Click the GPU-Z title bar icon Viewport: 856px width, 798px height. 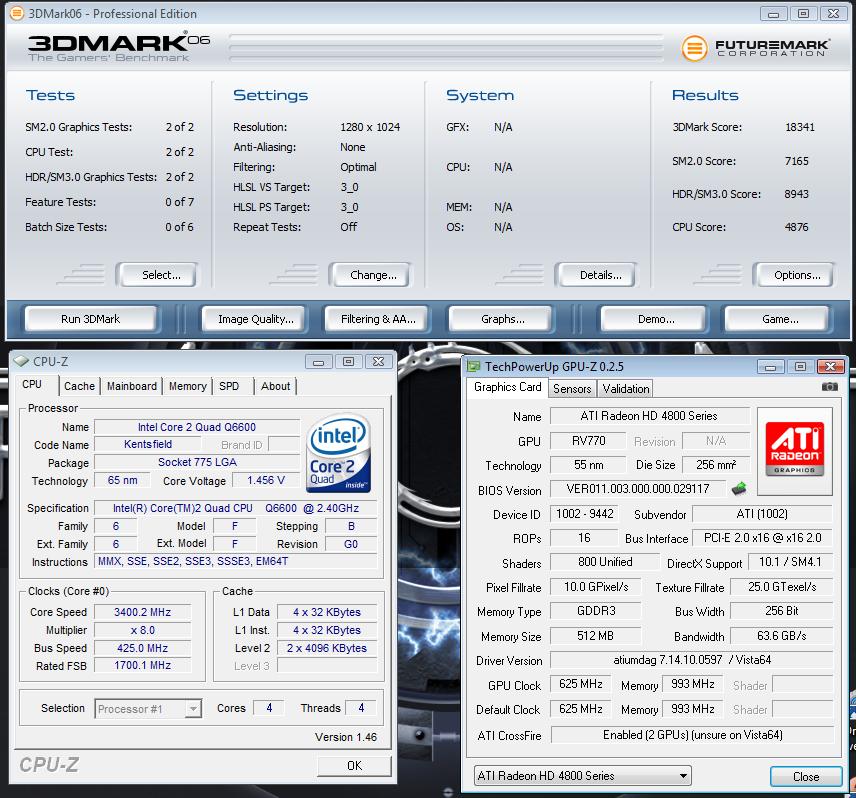475,367
